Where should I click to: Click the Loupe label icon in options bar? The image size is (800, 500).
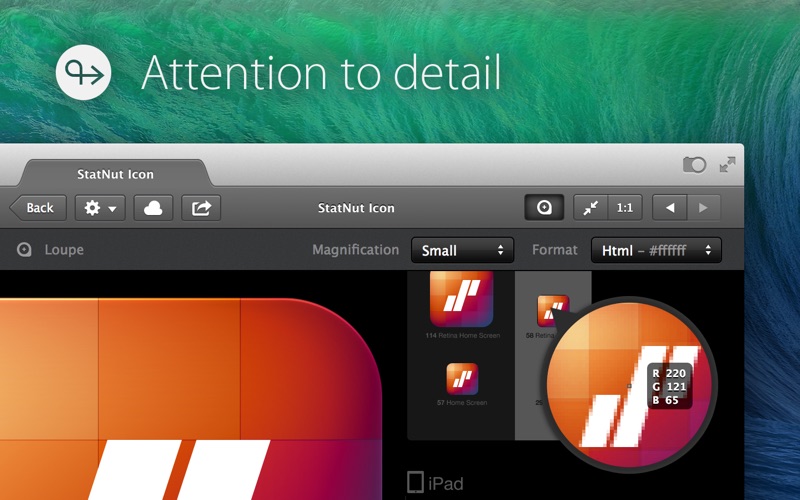click(24, 249)
